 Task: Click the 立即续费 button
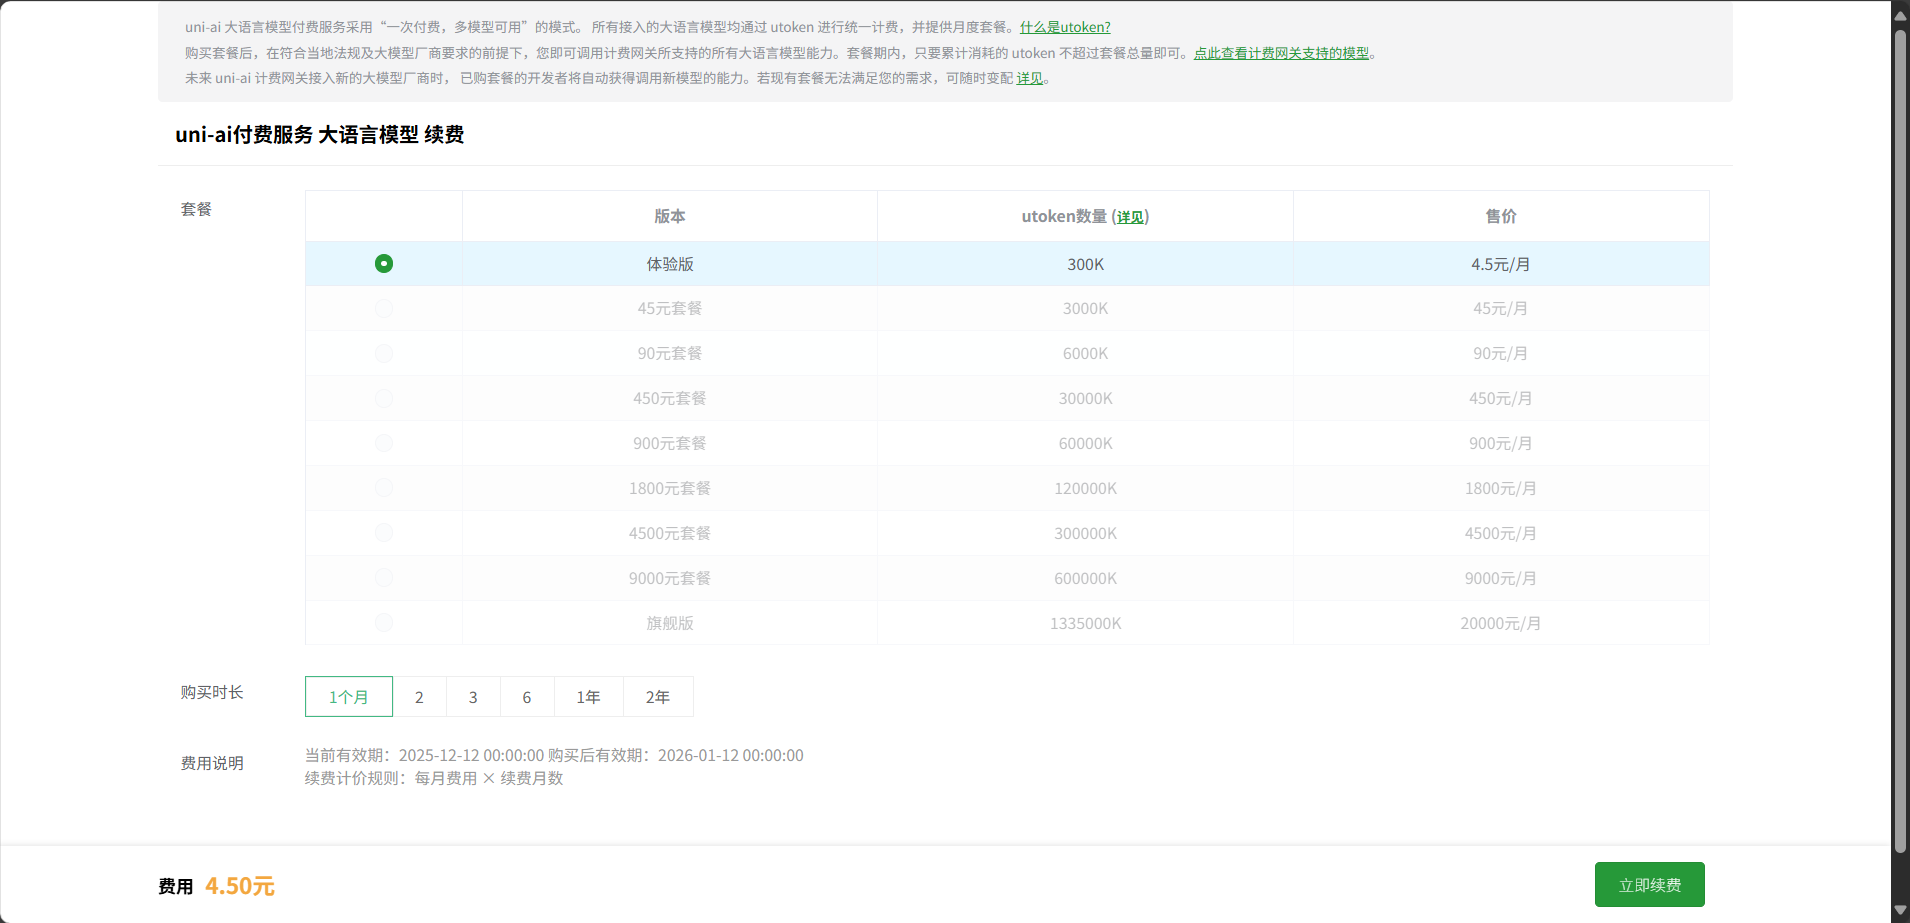pos(1650,885)
